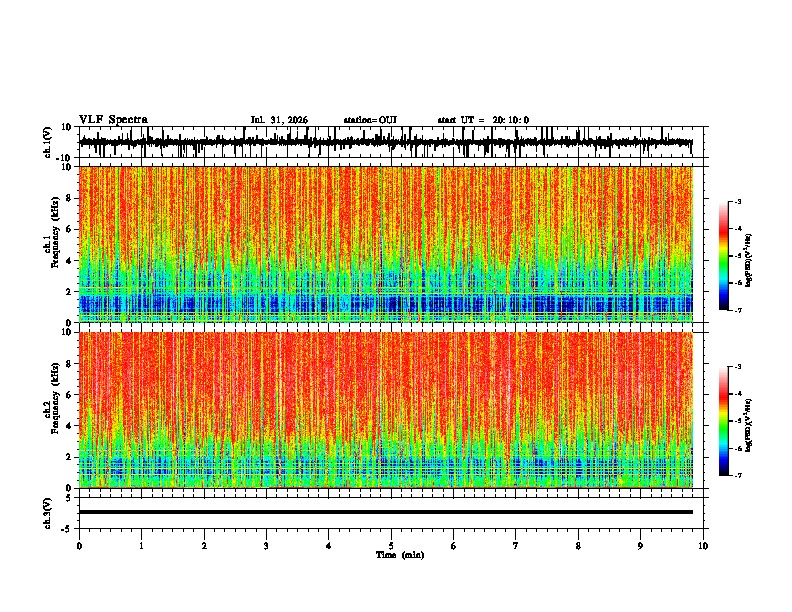792x612 pixels.
Task: Click the "VLF Spectra" plot title
Action: coord(113,120)
